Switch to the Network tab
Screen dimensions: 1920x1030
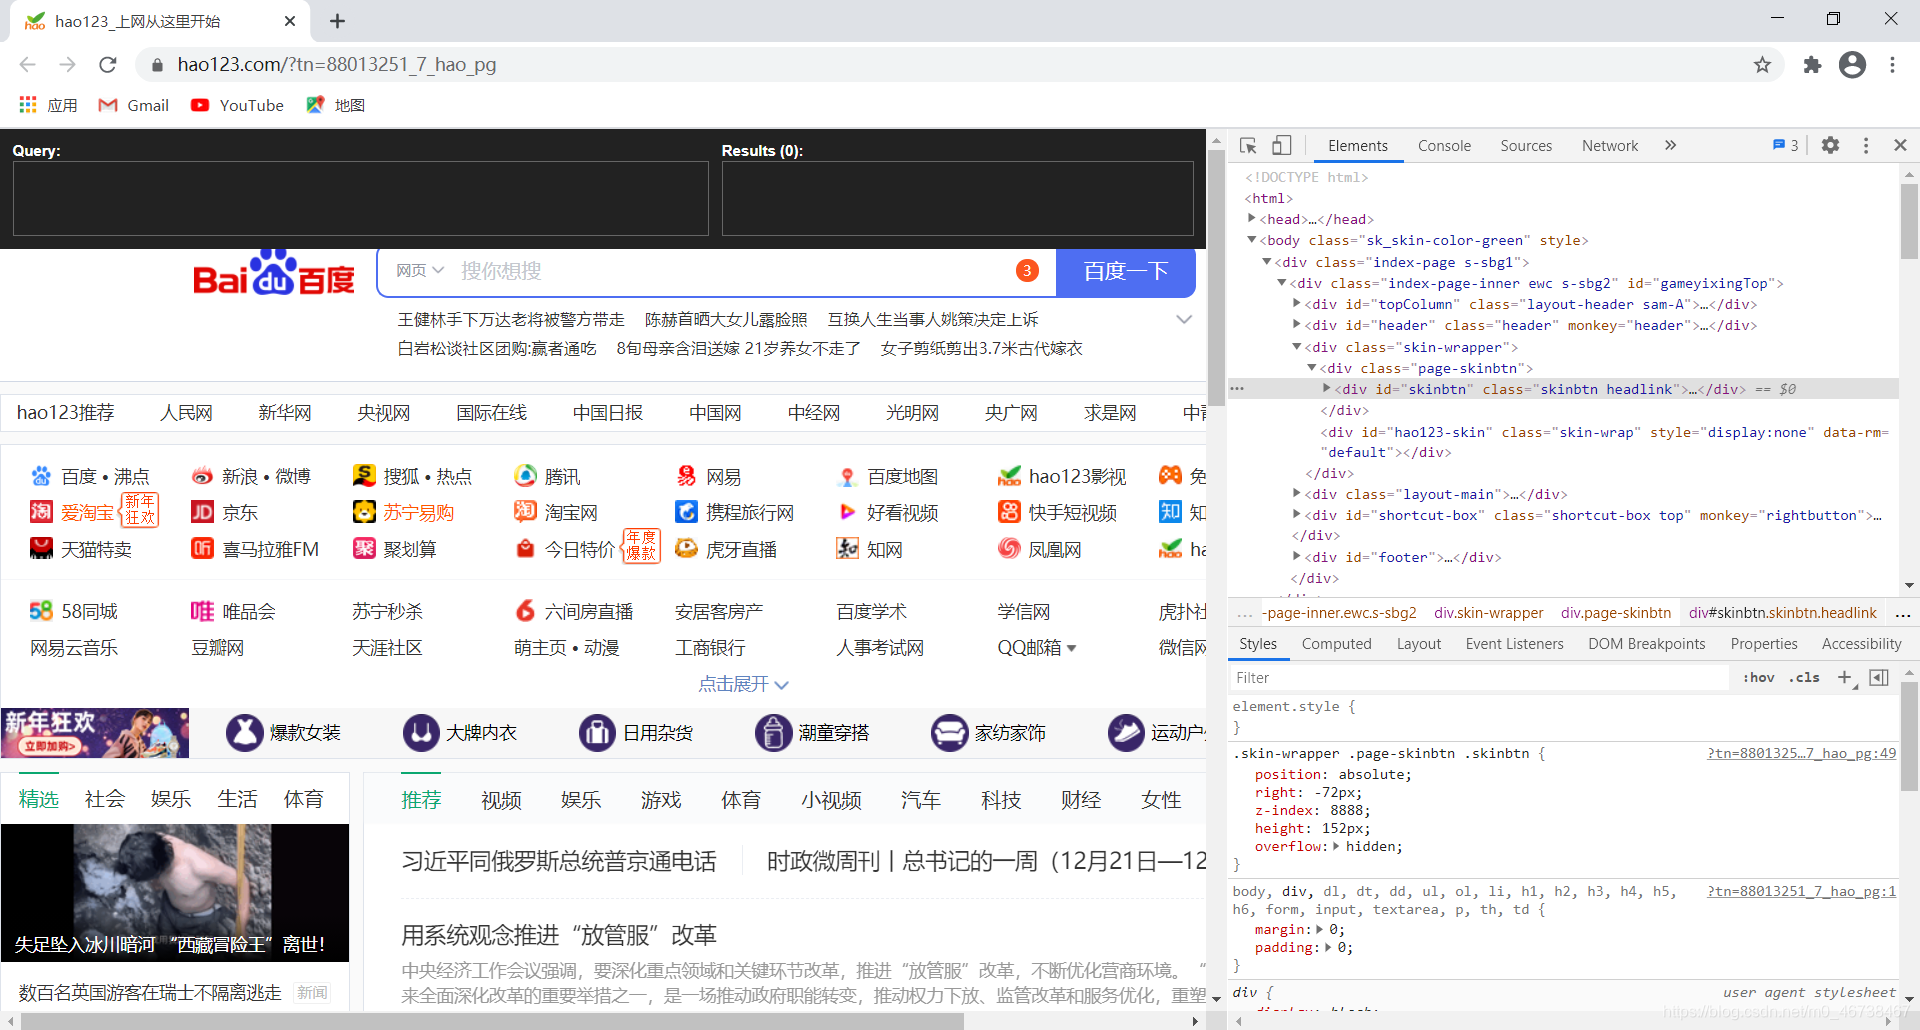tap(1610, 146)
